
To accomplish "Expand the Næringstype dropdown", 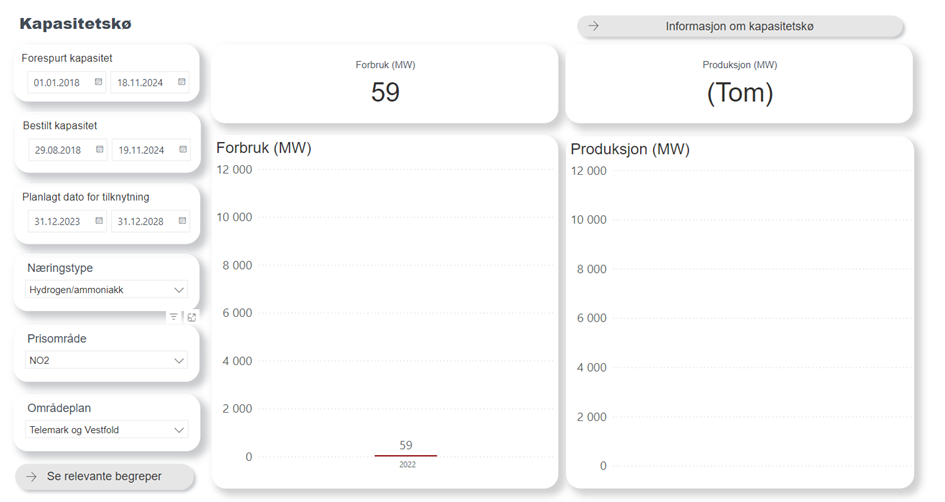I will [x=179, y=290].
